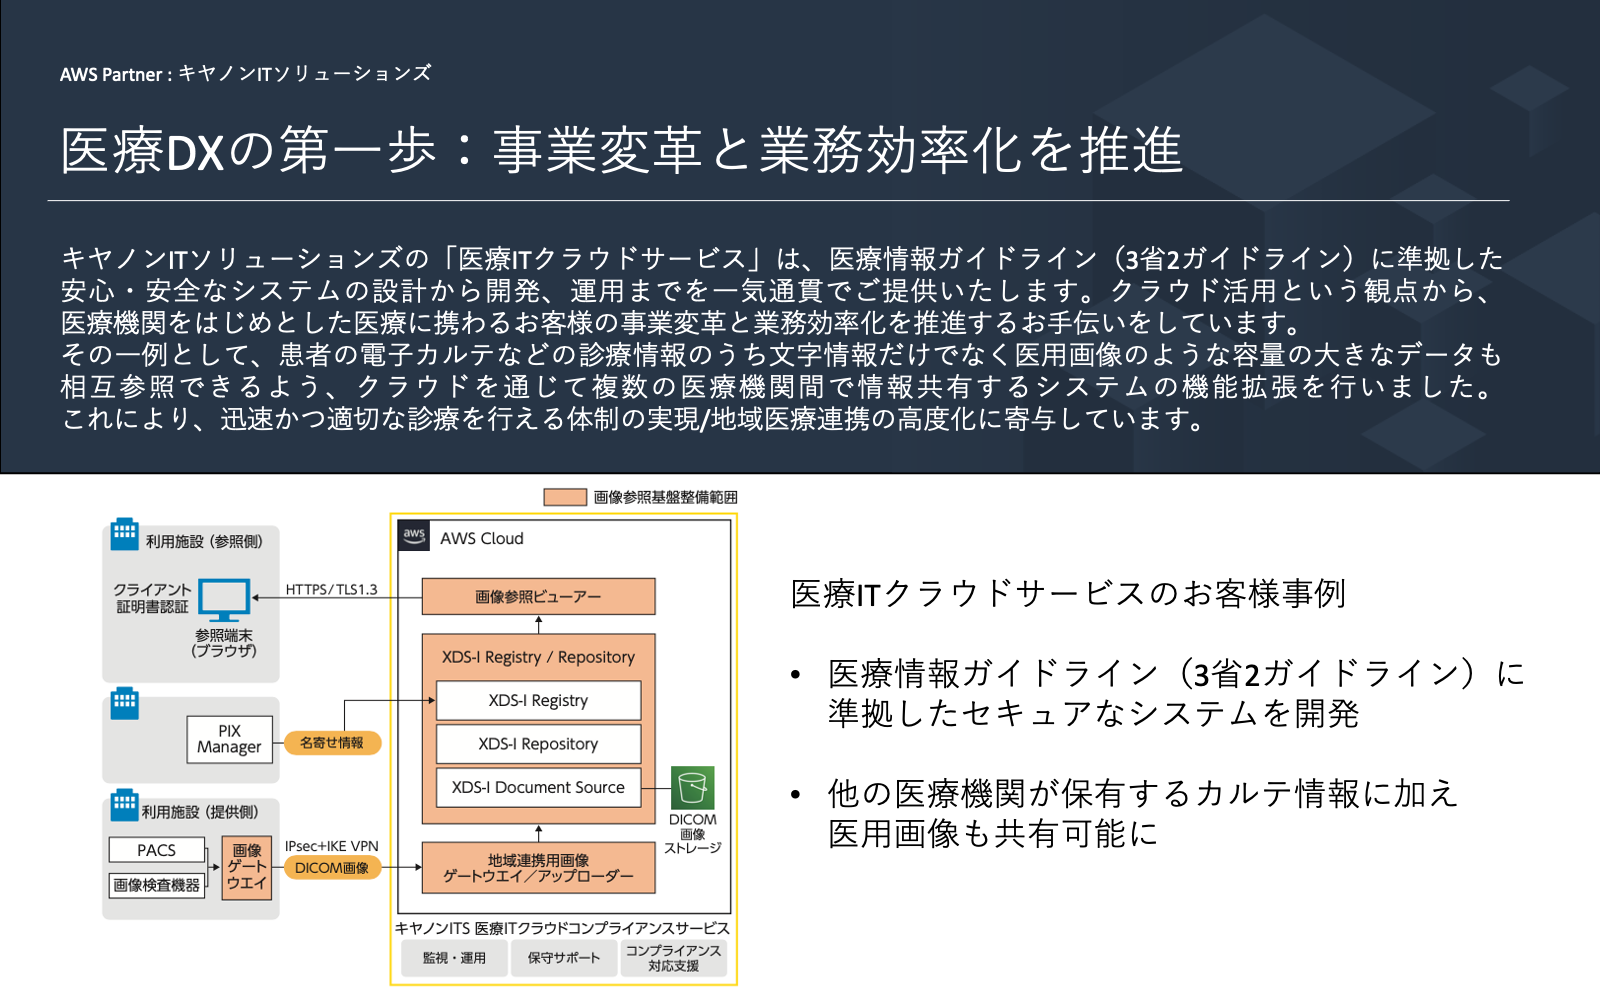Click the クライアント証明書認証 label
The height and width of the screenshot is (995, 1600).
point(152,598)
